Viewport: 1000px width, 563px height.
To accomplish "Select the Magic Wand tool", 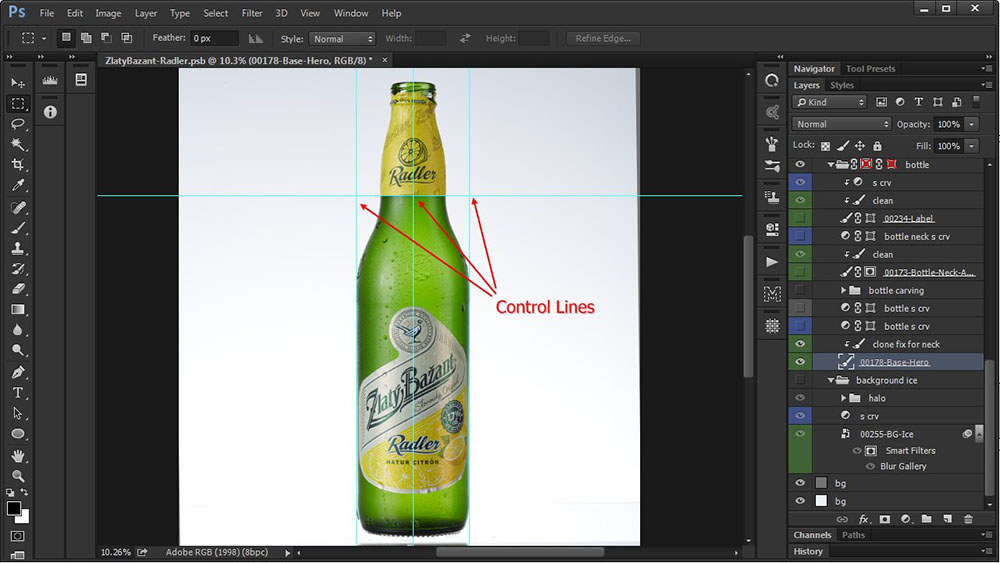I will point(18,144).
